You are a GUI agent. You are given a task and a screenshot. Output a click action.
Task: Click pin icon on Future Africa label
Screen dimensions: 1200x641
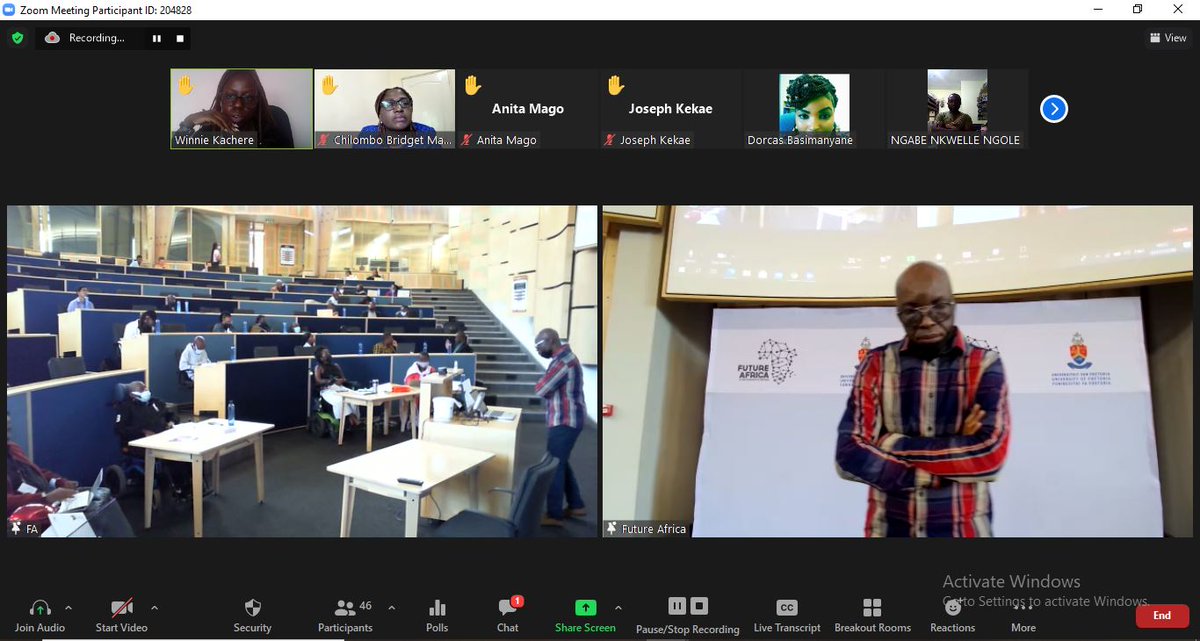611,528
